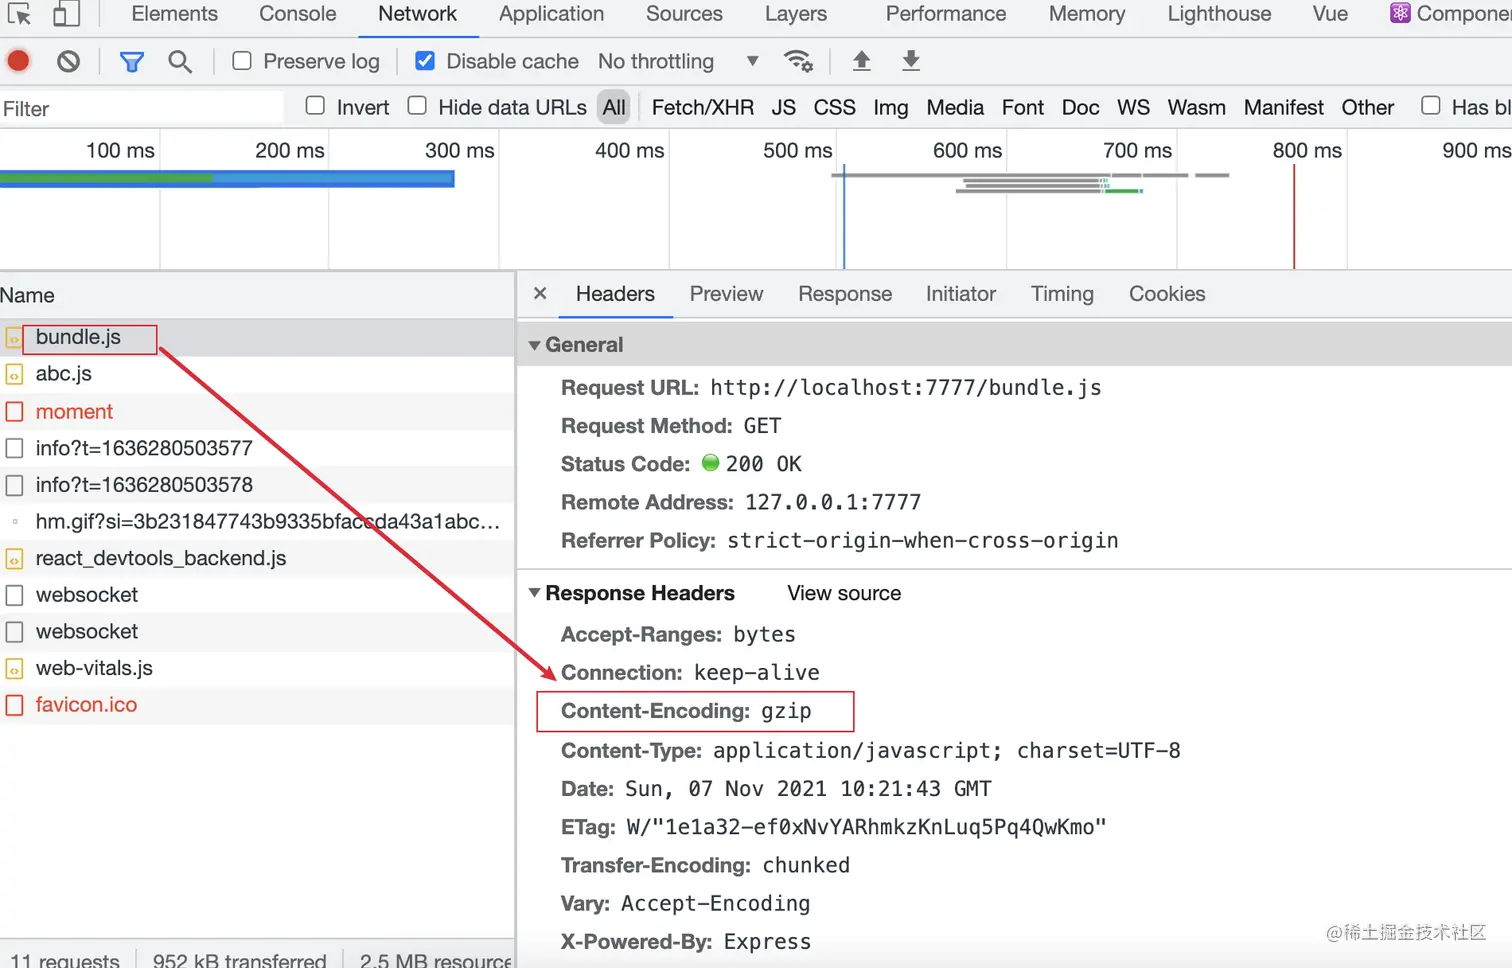Viewport: 1512px width, 968px height.
Task: Filter requests by CSS type
Action: [834, 107]
